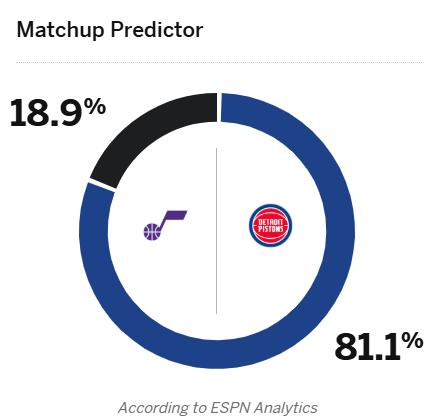Click the vertical divider between team logos
Image resolution: width=429 pixels, height=420 pixels.
point(217,231)
